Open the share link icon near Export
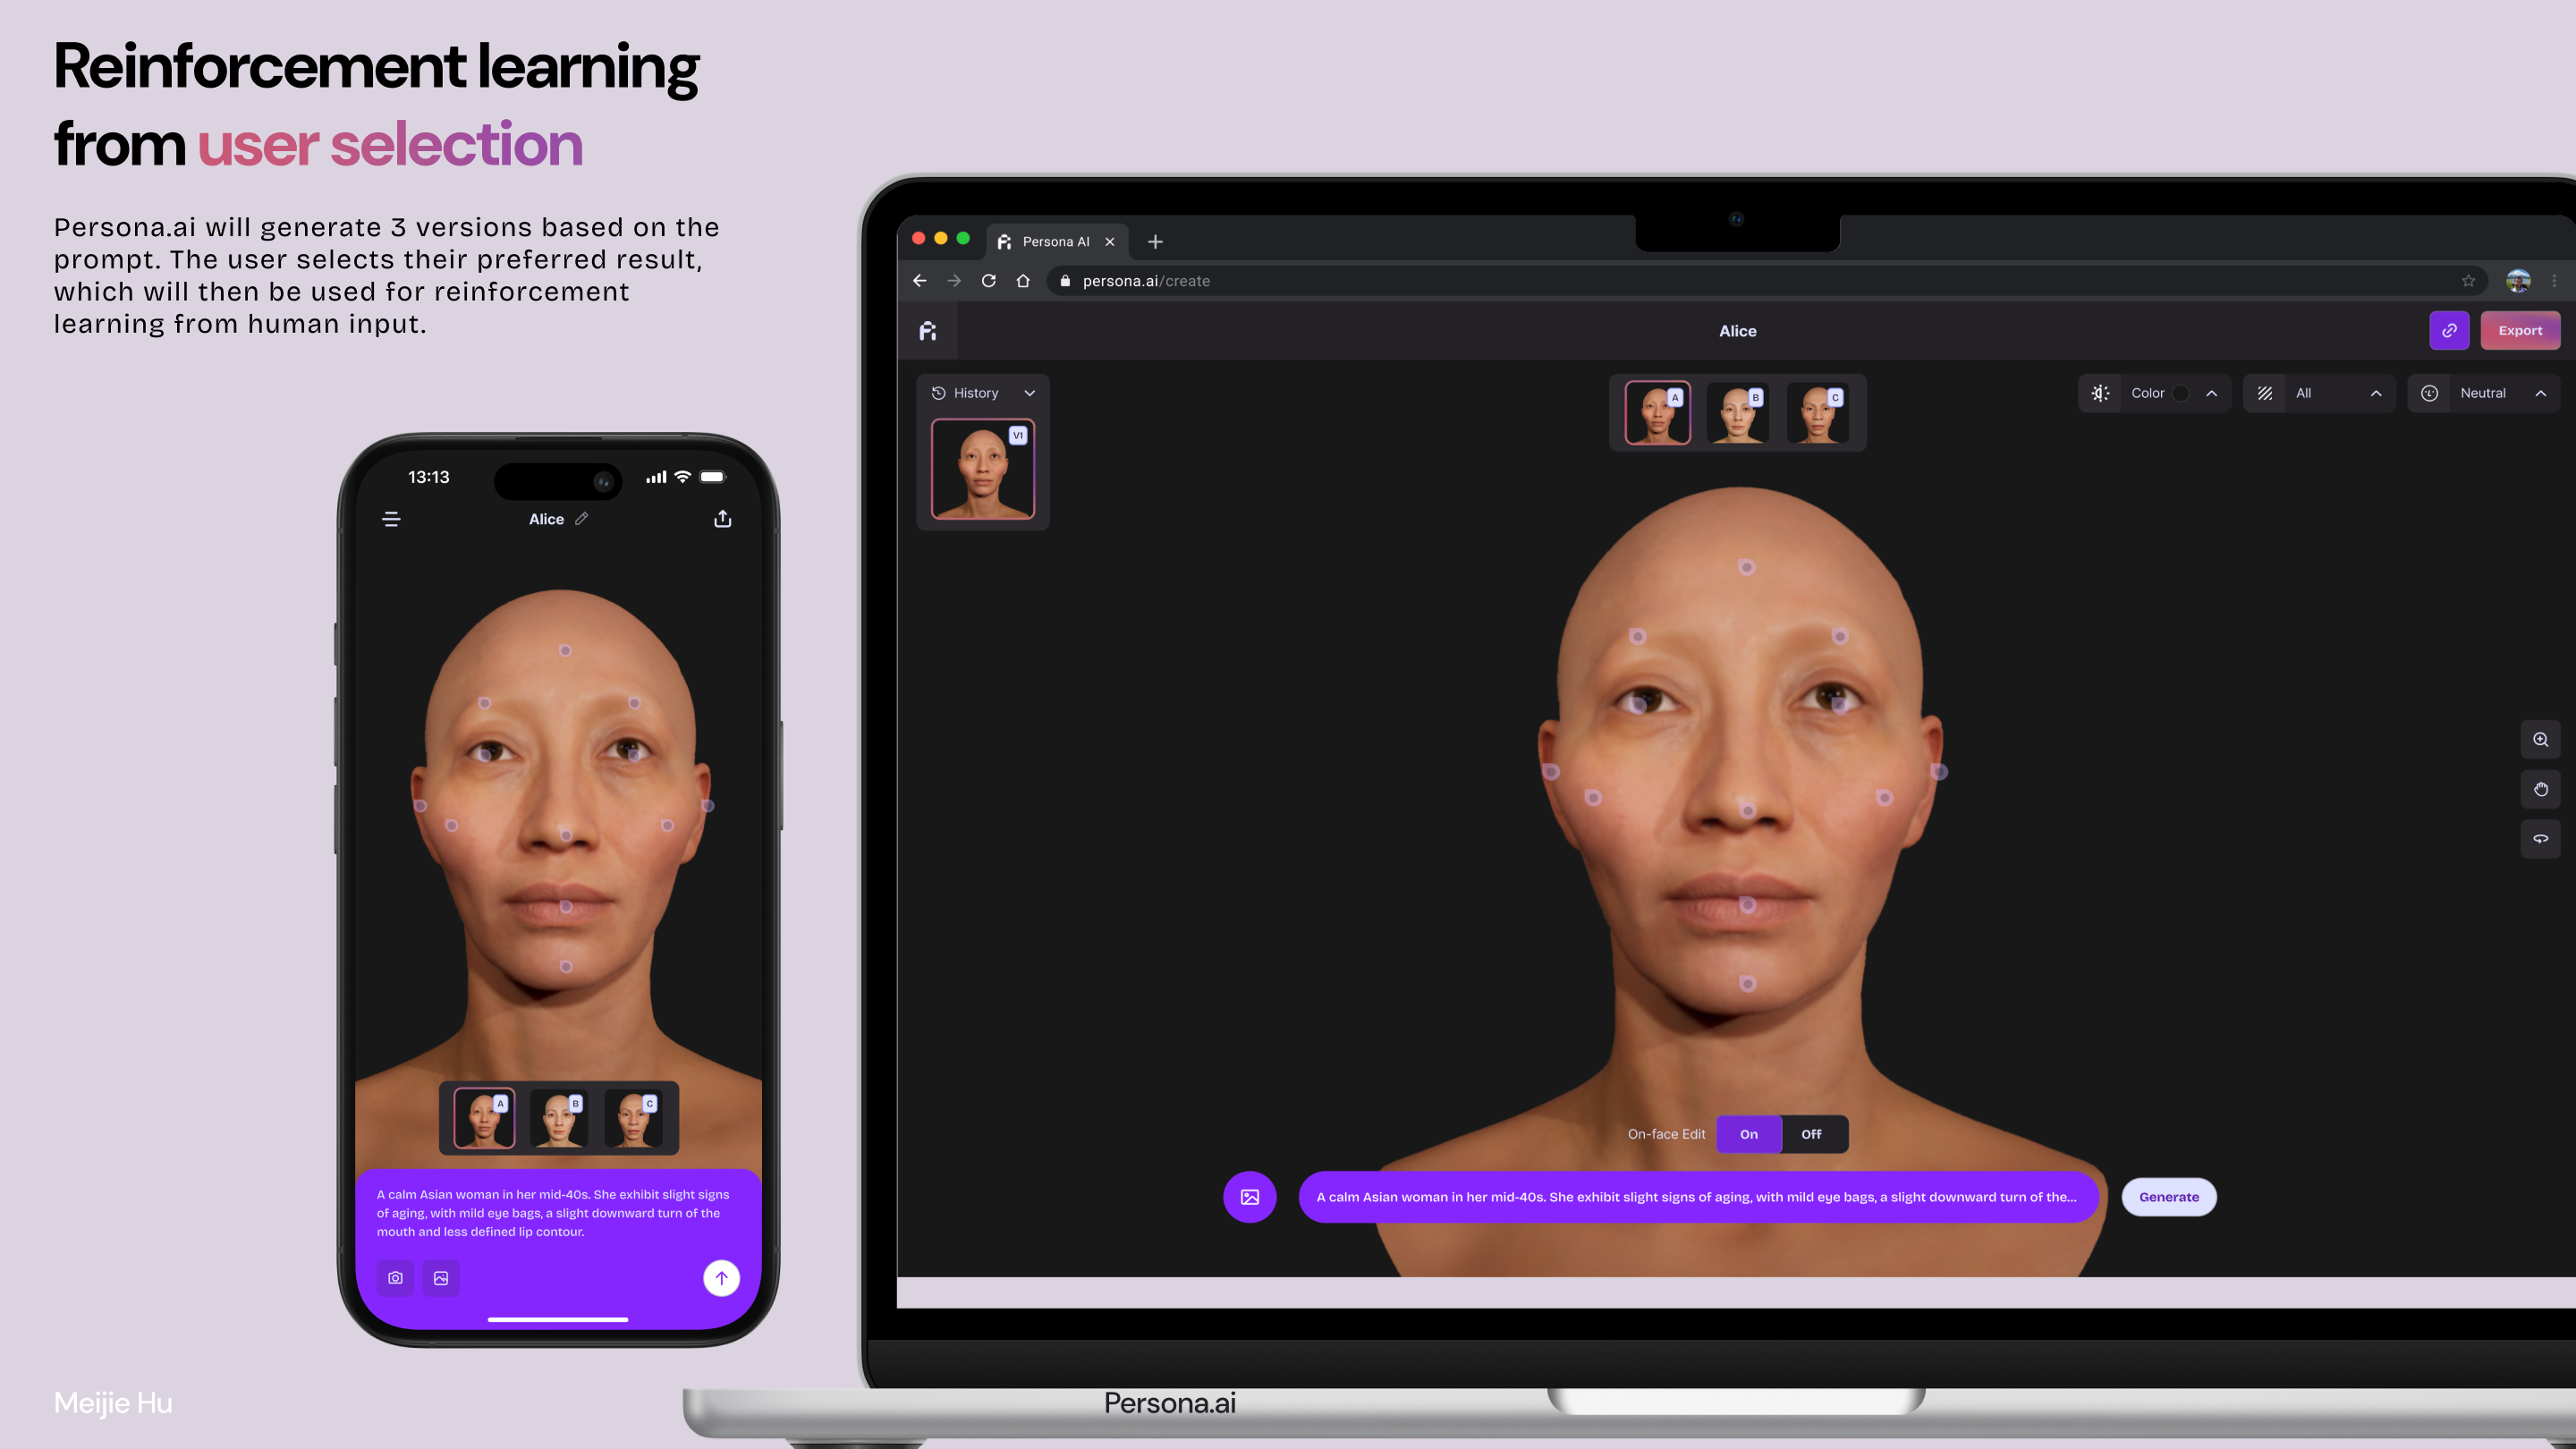Screen dimensions: 2576x1449 click(2449, 330)
